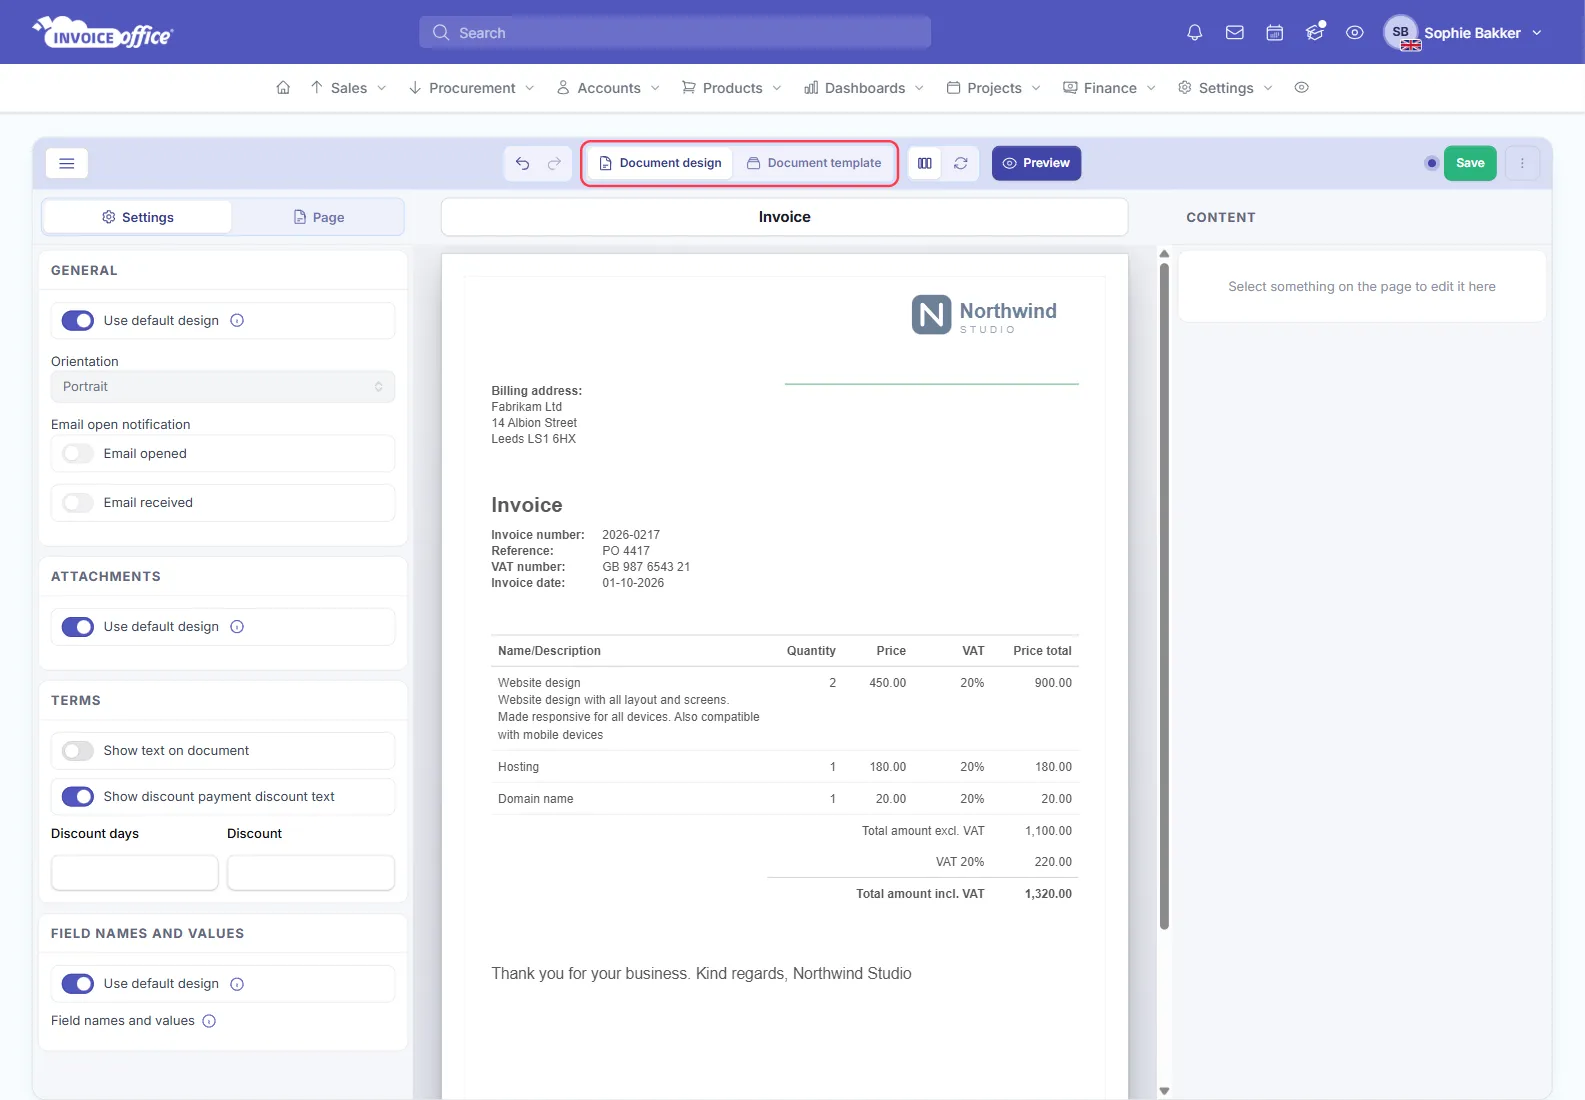The width and height of the screenshot is (1585, 1100).
Task: Redo the last change
Action: click(x=554, y=163)
